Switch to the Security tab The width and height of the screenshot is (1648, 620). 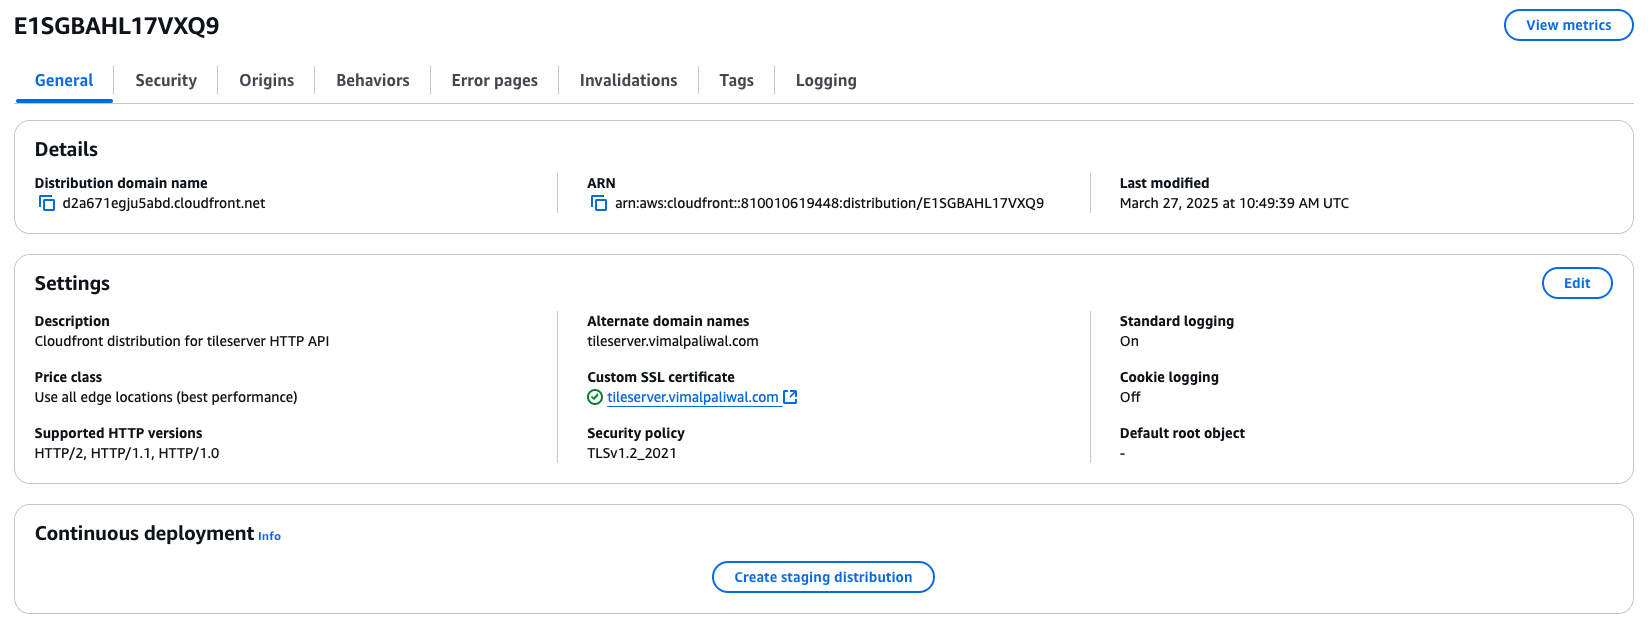pyautogui.click(x=166, y=80)
